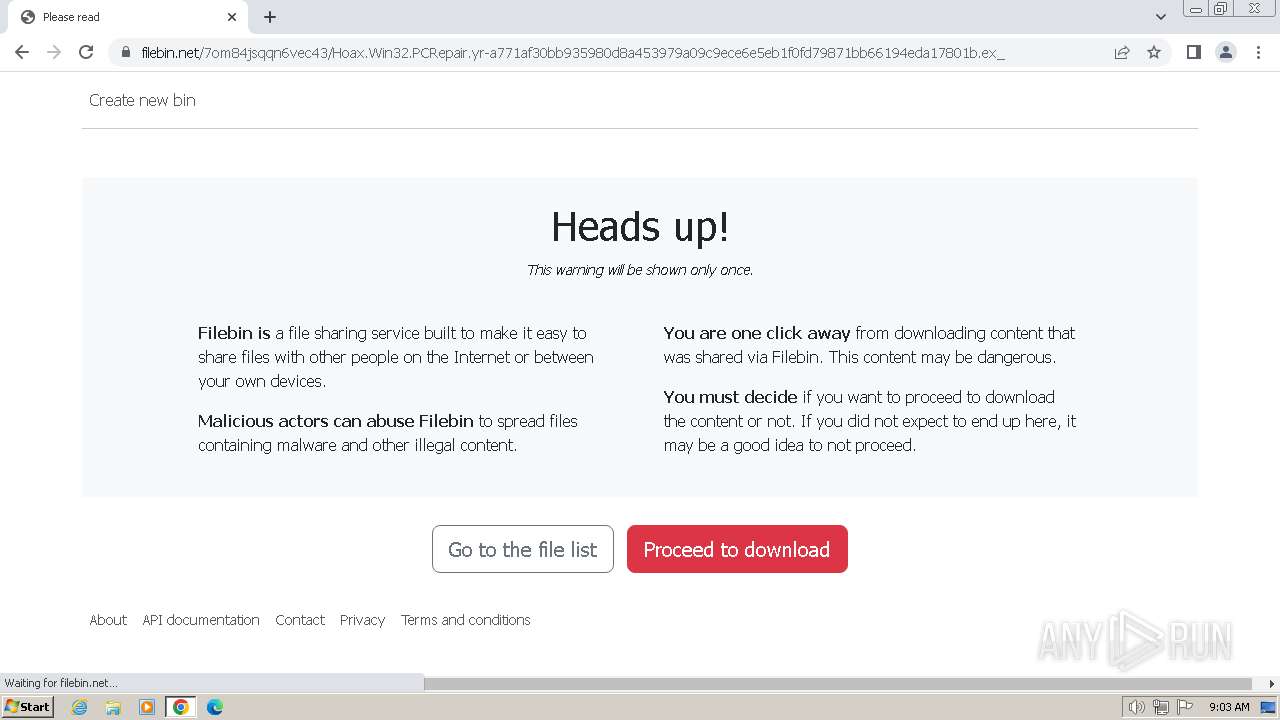Click 'Go to the file list' button
This screenshot has height=720, width=1280.
coord(523,549)
